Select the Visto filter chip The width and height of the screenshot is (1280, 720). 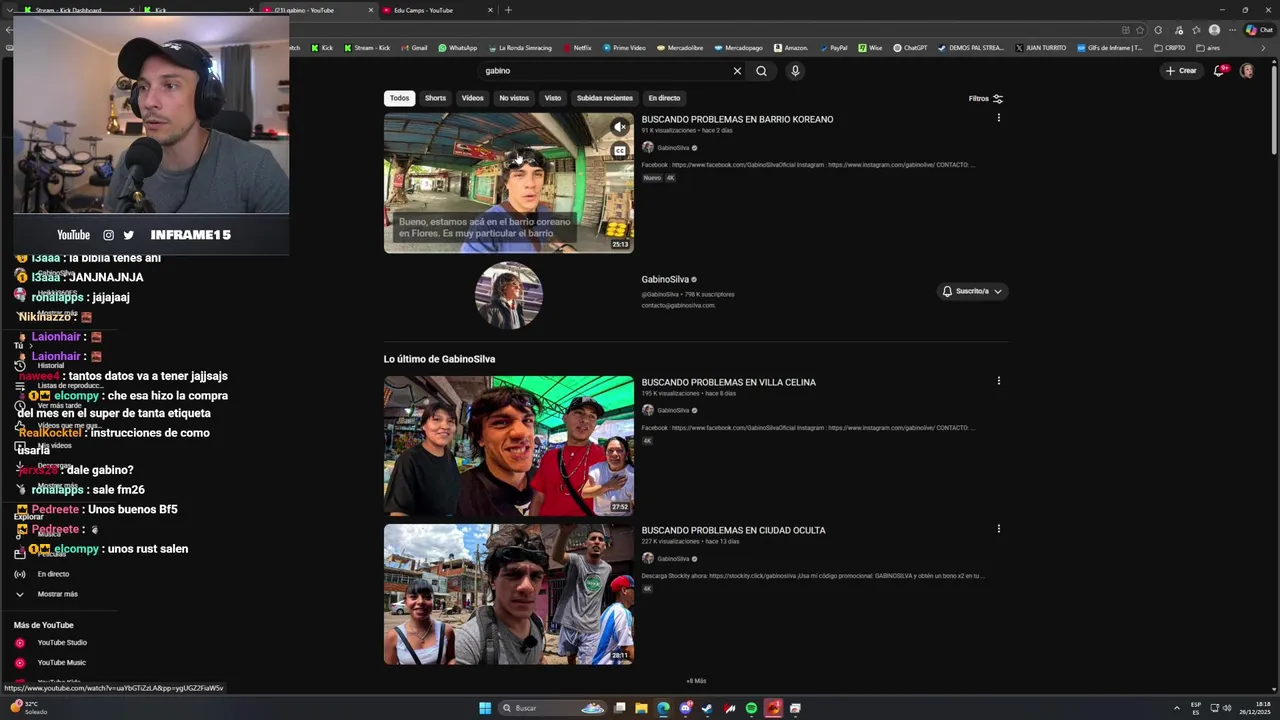(553, 98)
